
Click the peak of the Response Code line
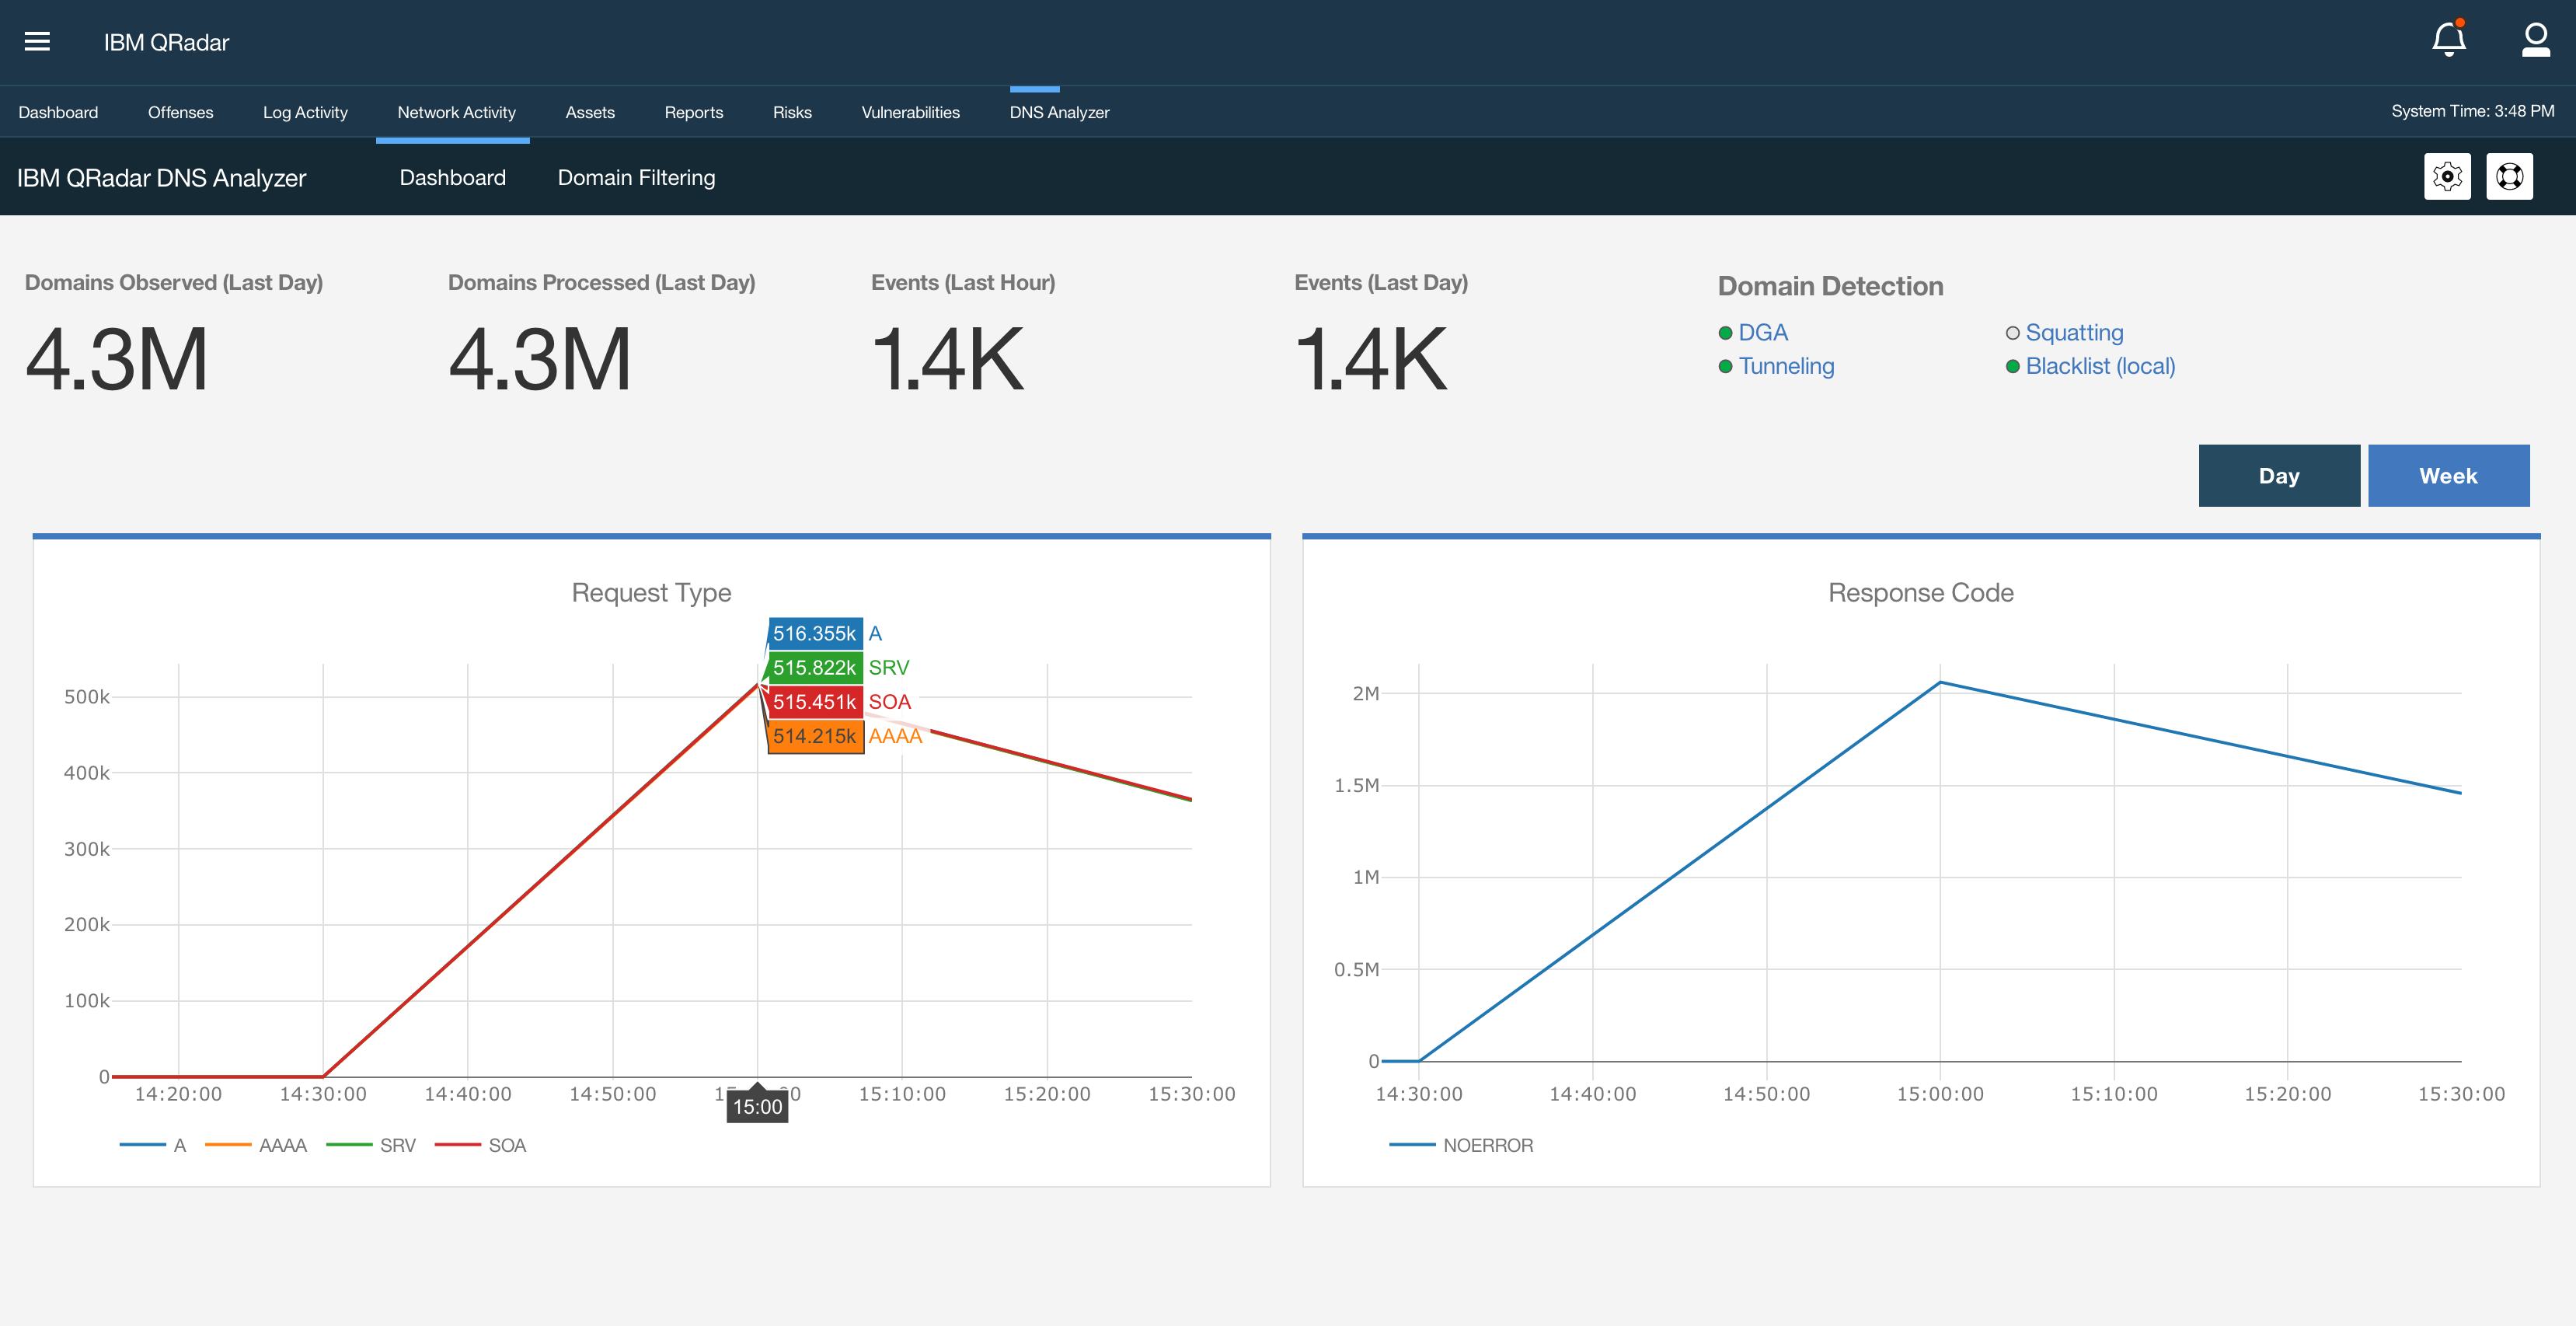[1940, 682]
